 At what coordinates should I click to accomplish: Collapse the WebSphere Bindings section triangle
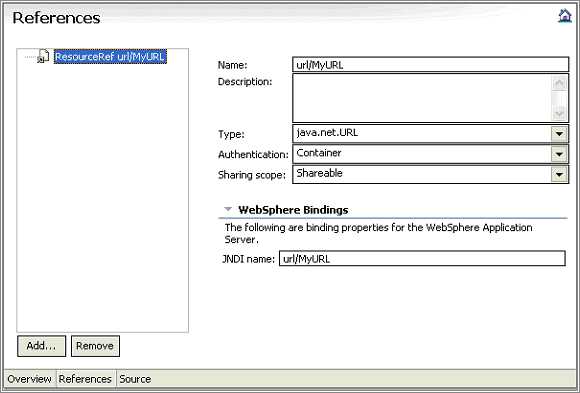[228, 209]
